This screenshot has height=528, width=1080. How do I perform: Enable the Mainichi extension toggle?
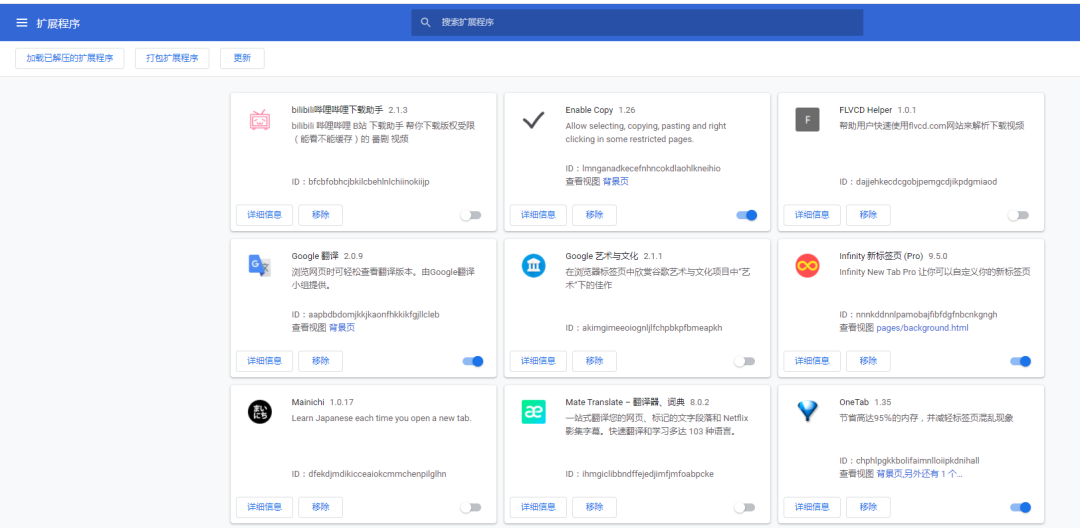[x=471, y=507]
